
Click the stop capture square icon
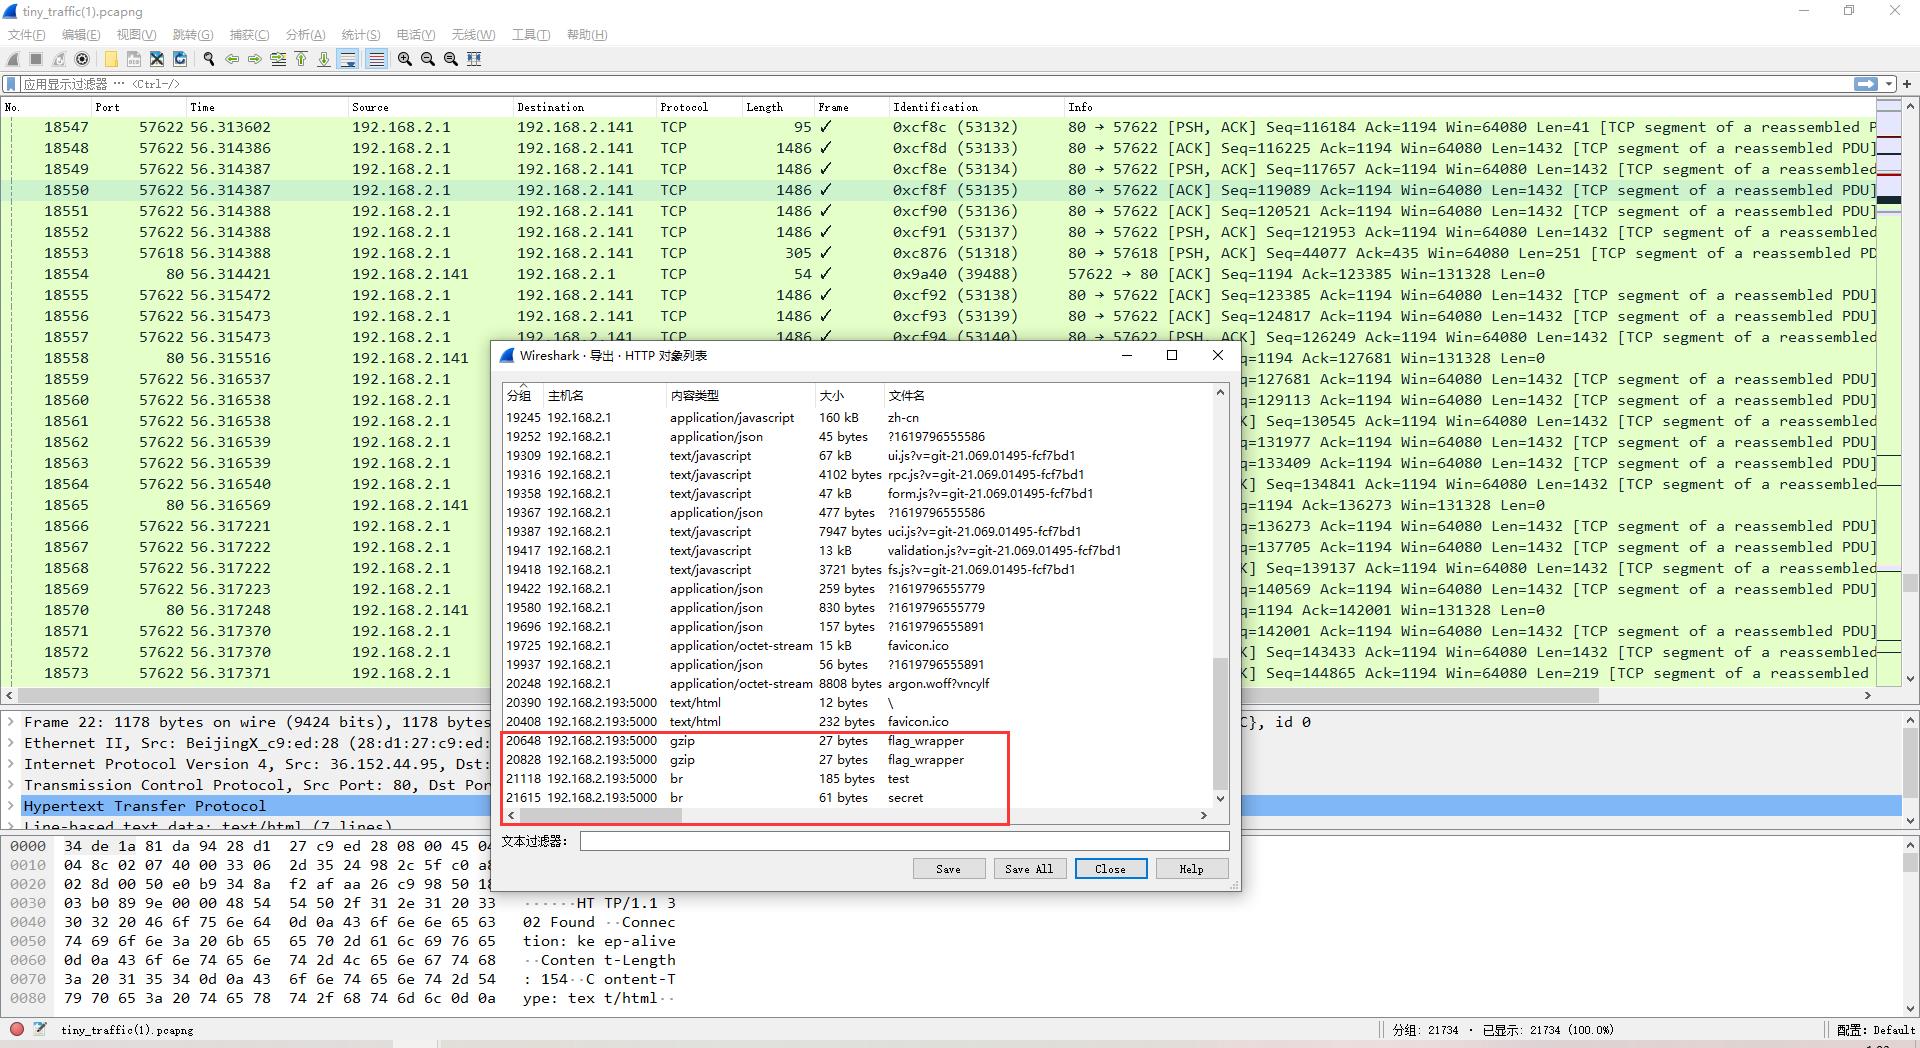(37, 59)
